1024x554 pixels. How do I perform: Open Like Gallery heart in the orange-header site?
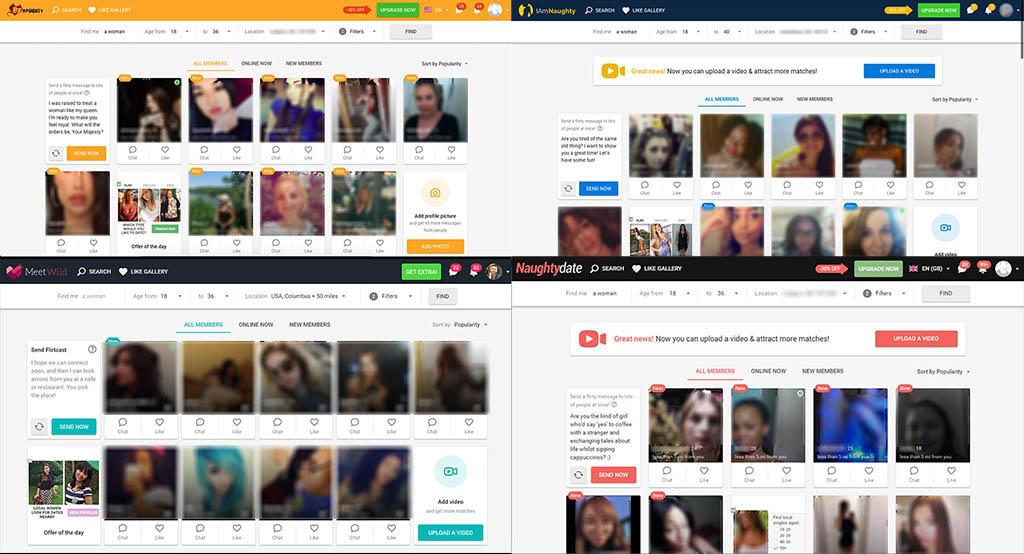click(x=91, y=10)
